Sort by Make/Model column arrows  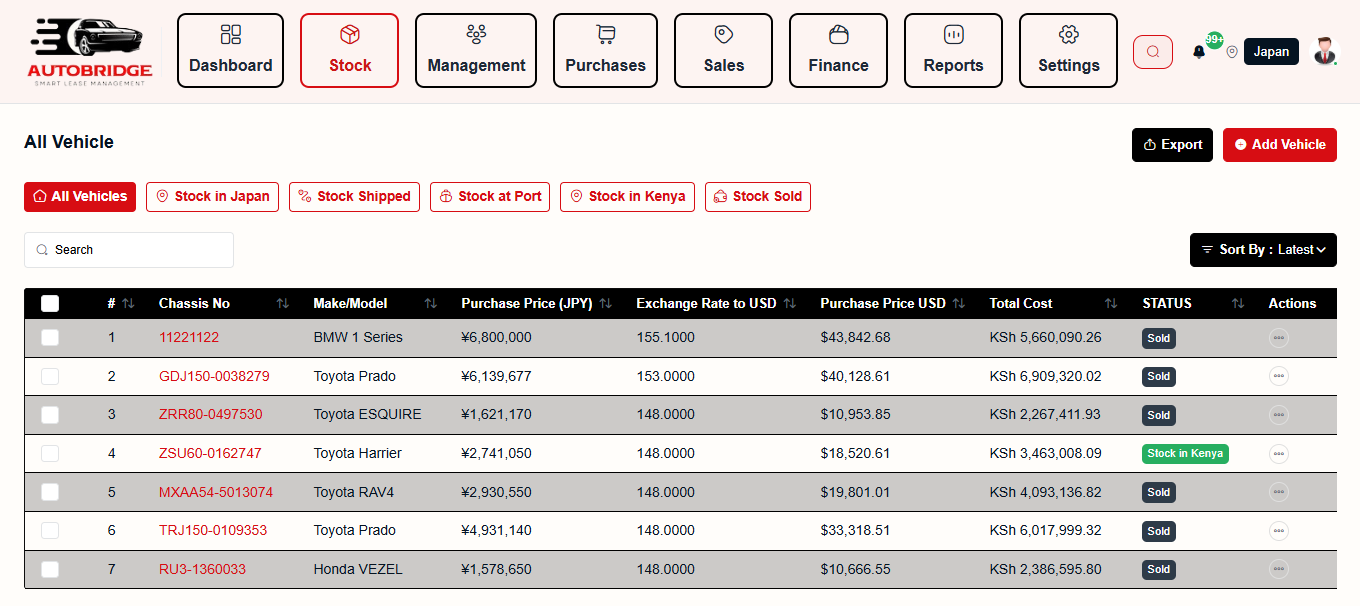431,304
